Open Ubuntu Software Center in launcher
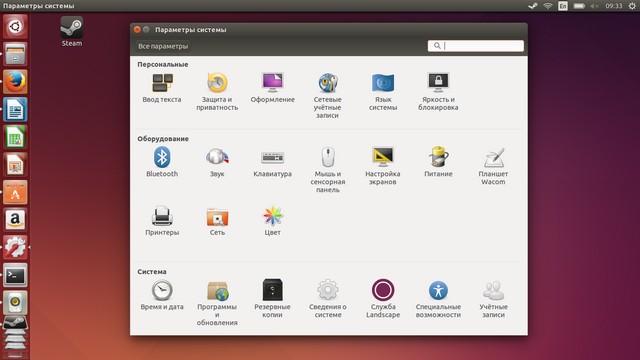The width and height of the screenshot is (640, 360). coord(15,192)
